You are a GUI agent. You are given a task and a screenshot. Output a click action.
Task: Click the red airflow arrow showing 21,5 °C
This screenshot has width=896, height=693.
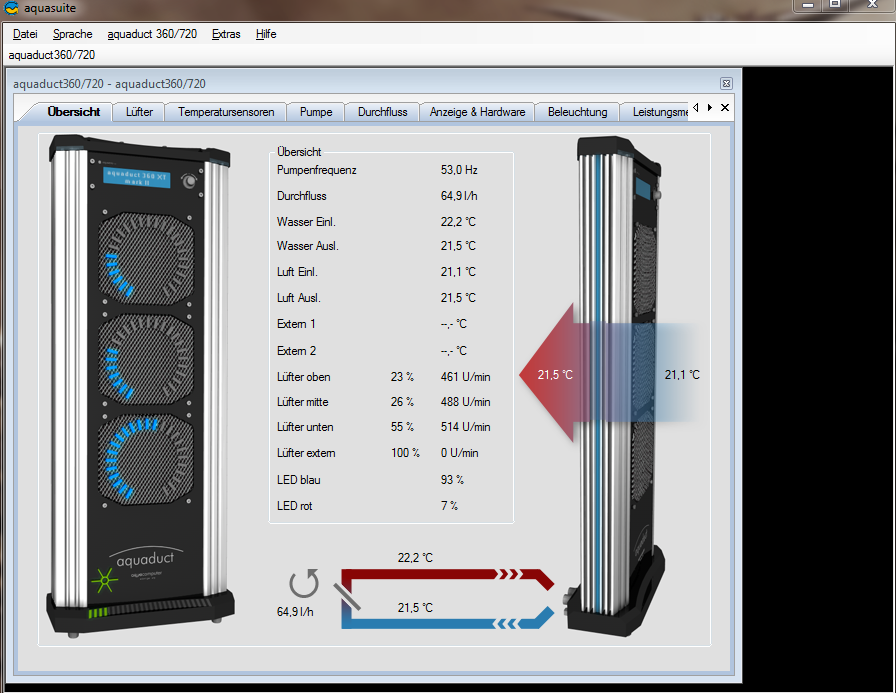(554, 373)
